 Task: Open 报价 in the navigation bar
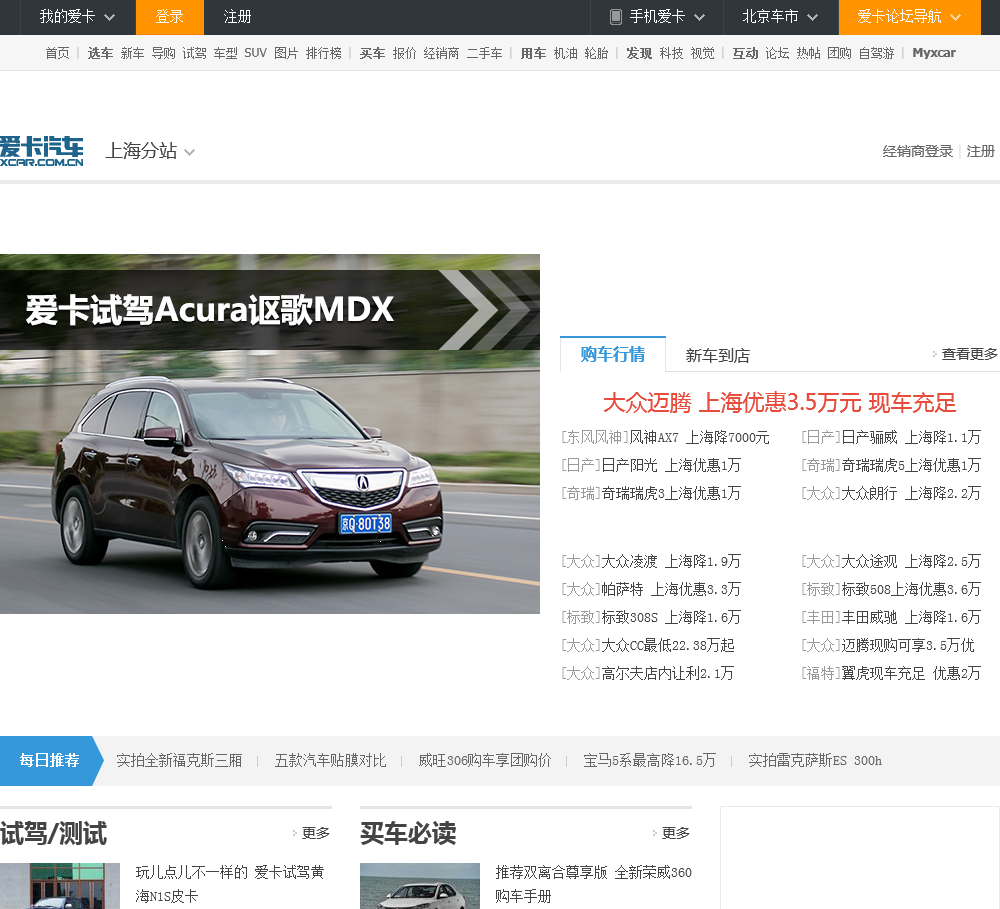(x=404, y=53)
